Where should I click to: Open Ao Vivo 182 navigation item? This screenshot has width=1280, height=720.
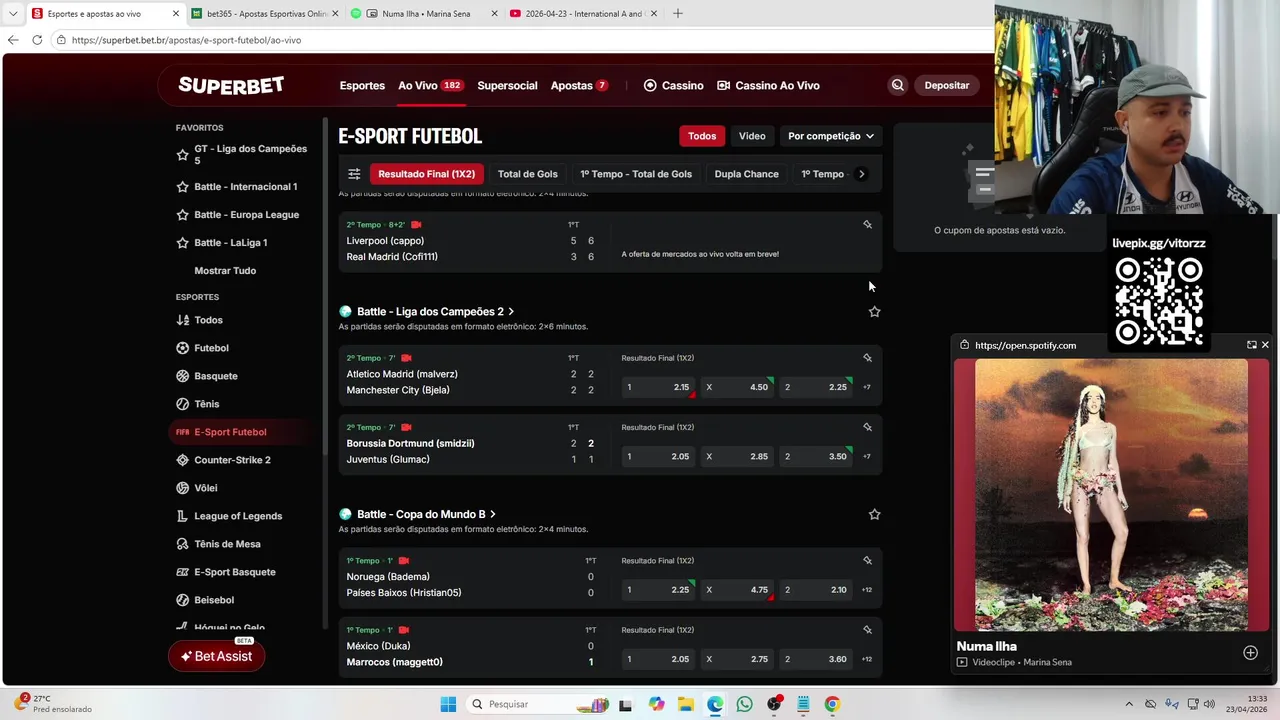[430, 86]
